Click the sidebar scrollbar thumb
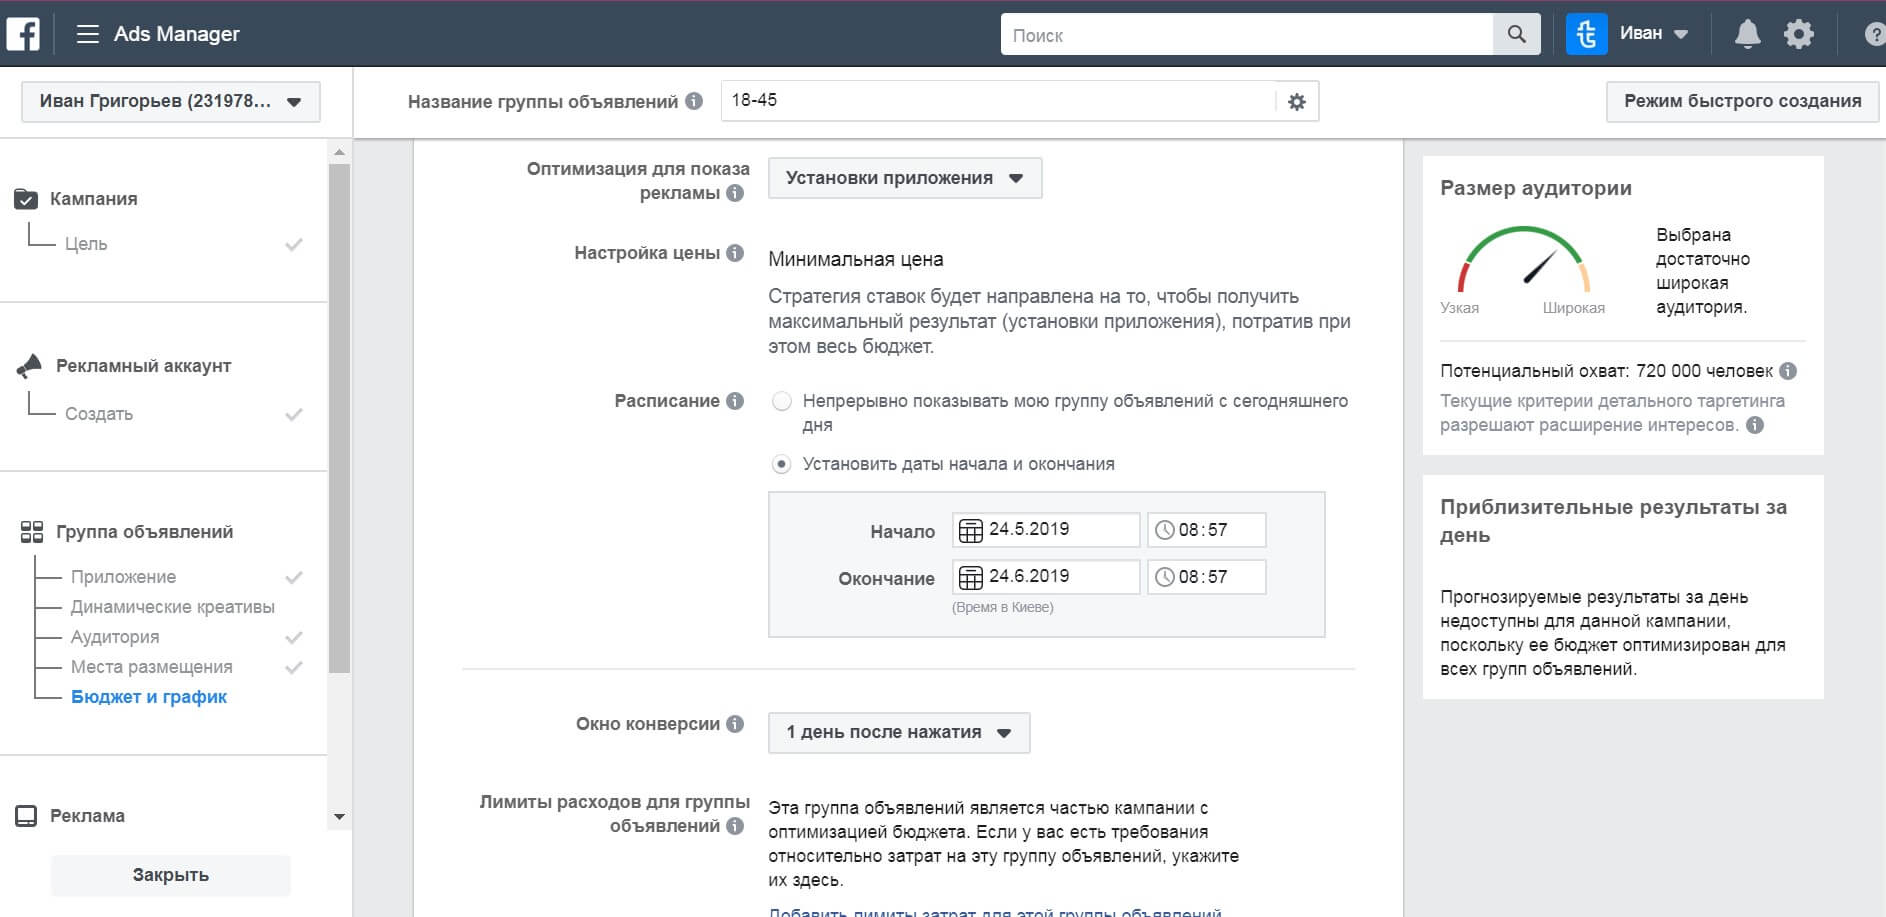 point(339,418)
